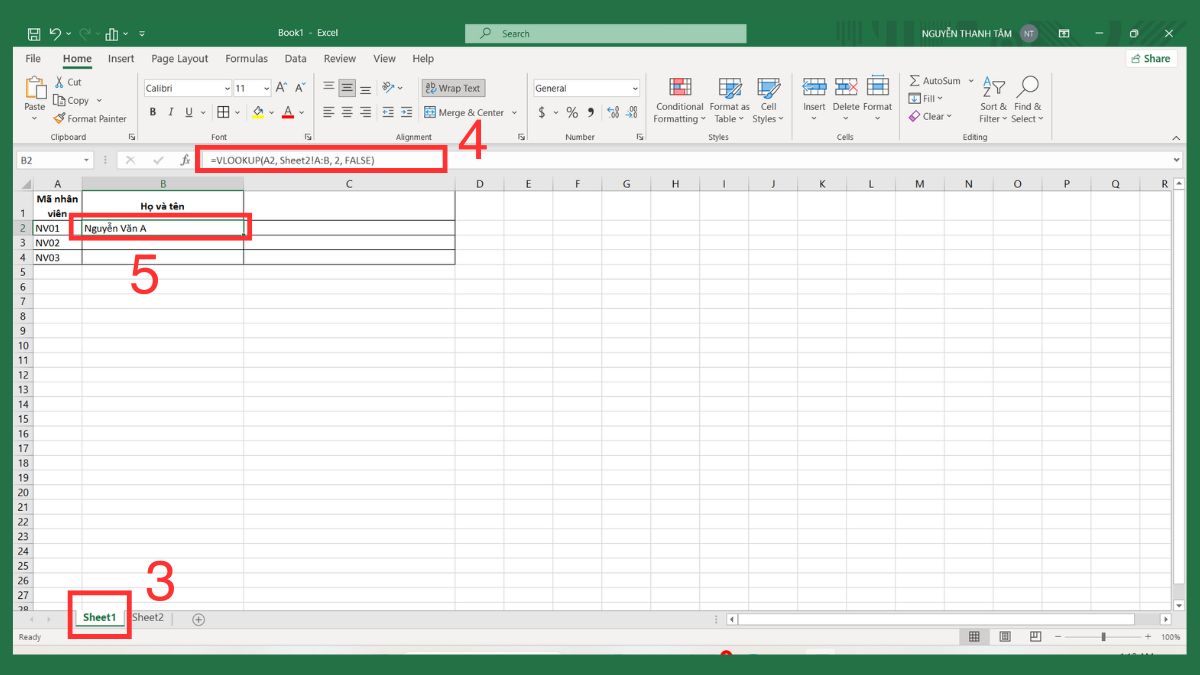Open the Data tab

click(x=295, y=59)
